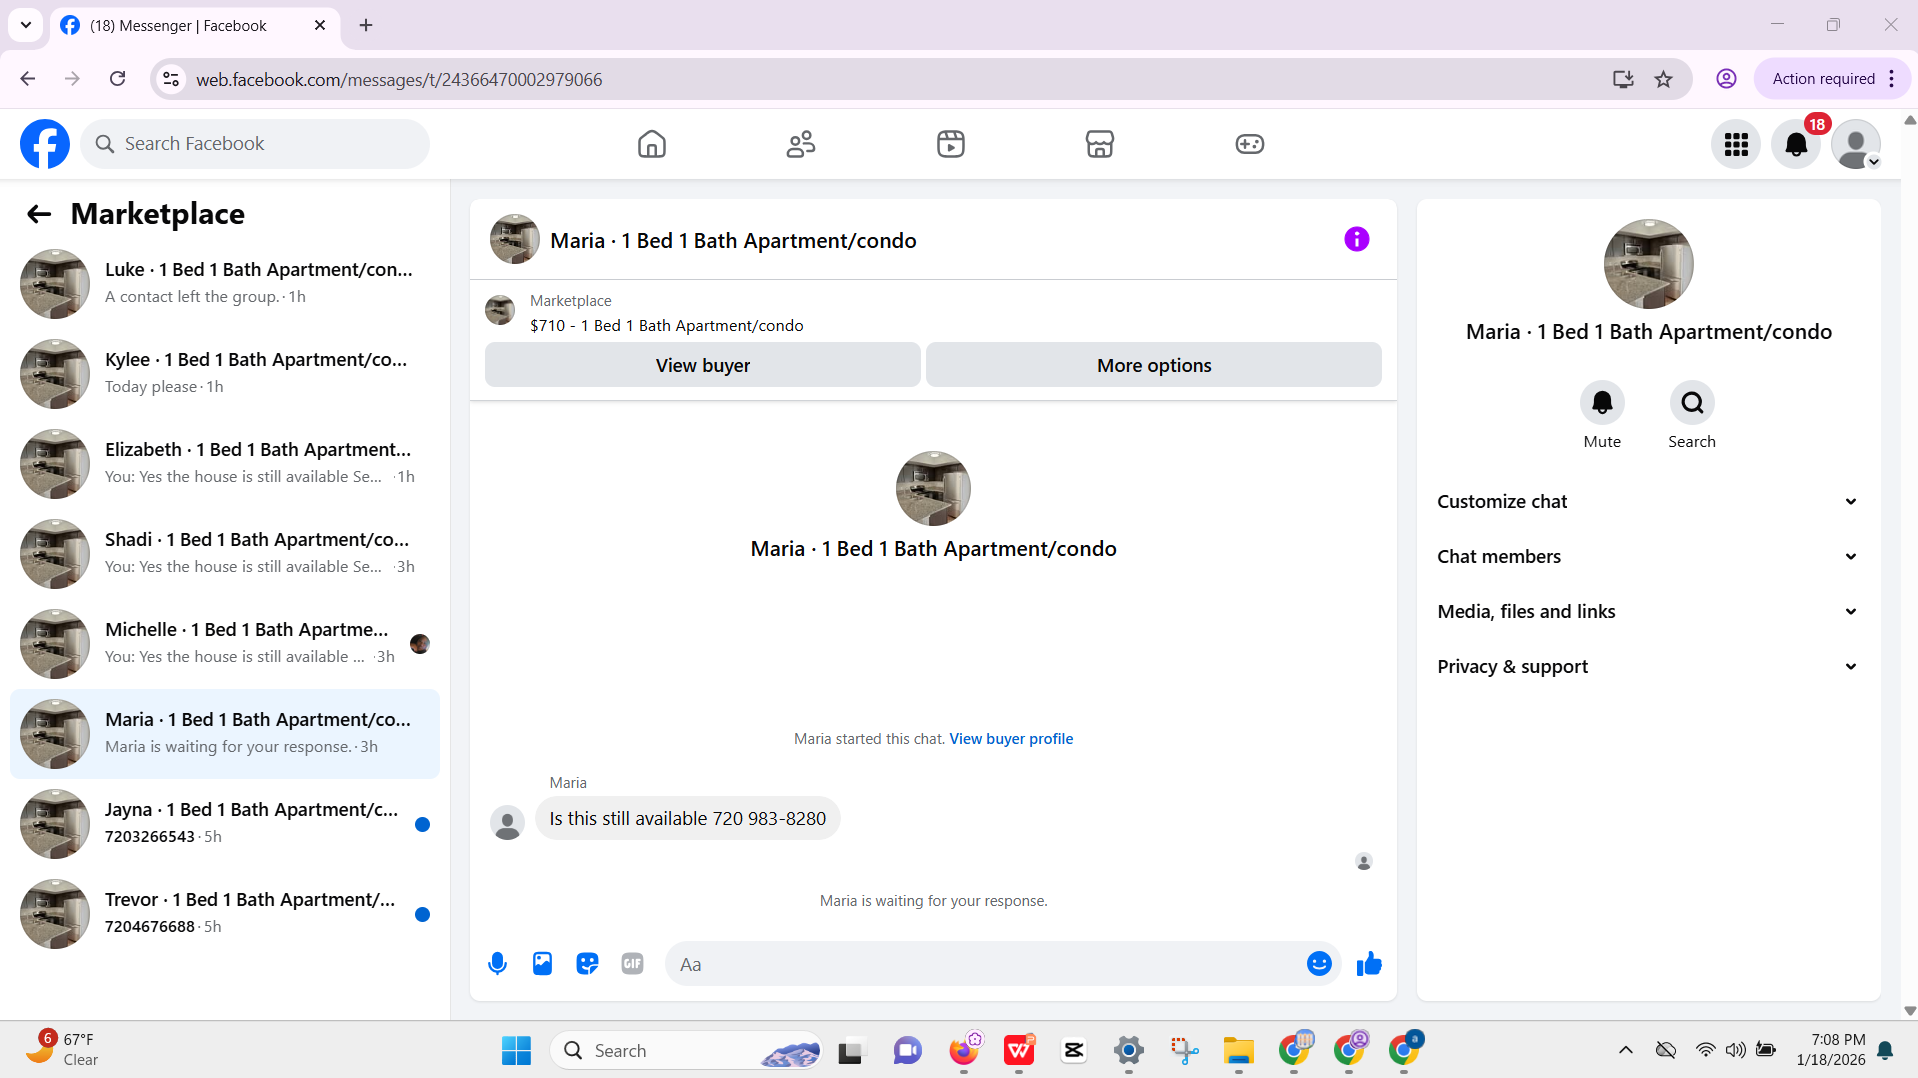Choose a GIF icon in composer
The height and width of the screenshot is (1078, 1918).
[x=632, y=963]
